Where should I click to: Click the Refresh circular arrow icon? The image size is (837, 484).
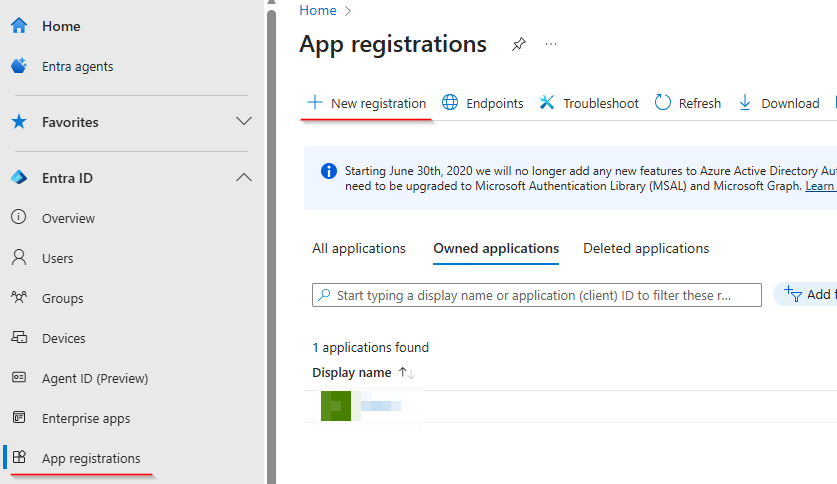[x=662, y=102]
